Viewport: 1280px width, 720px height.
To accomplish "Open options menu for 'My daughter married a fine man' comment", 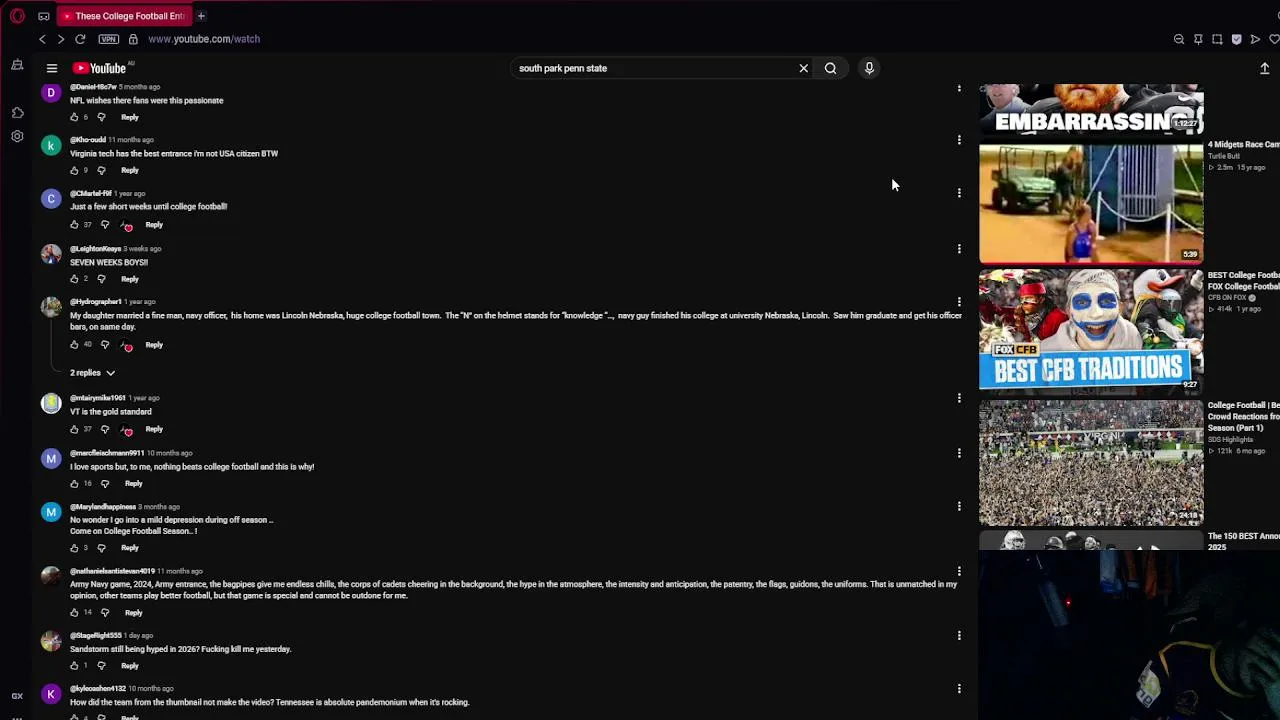I will click(x=959, y=302).
